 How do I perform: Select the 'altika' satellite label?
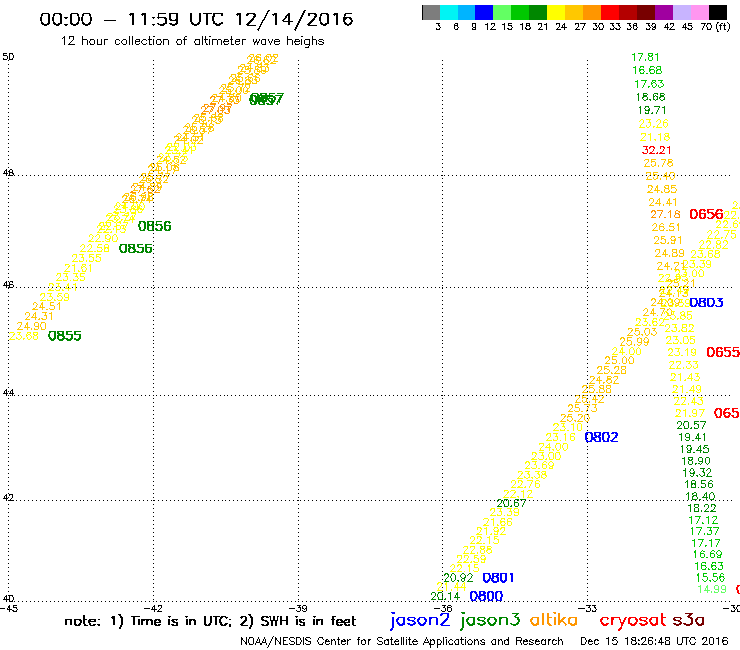(554, 619)
